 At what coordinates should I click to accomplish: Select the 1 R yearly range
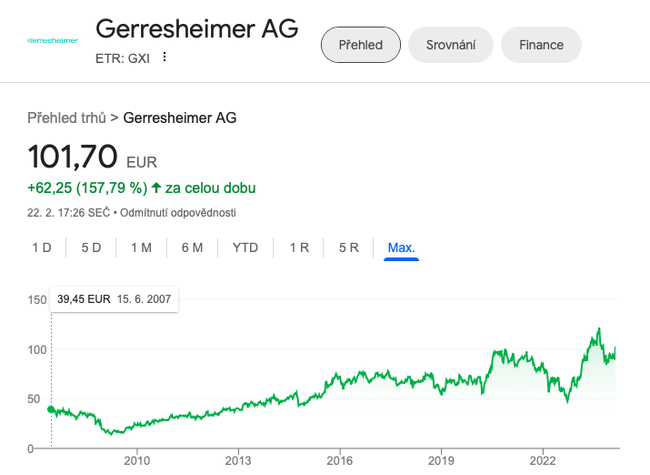coord(299,248)
